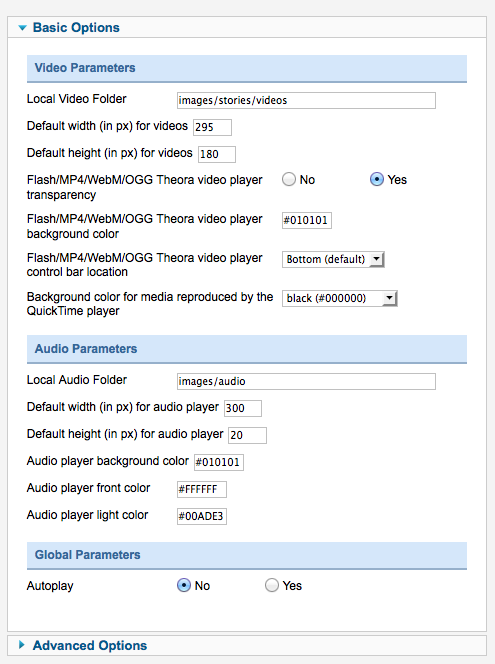Collapse the Basic Options disclosure triangle
Screen dimensions: 495x664
click(x=23, y=28)
